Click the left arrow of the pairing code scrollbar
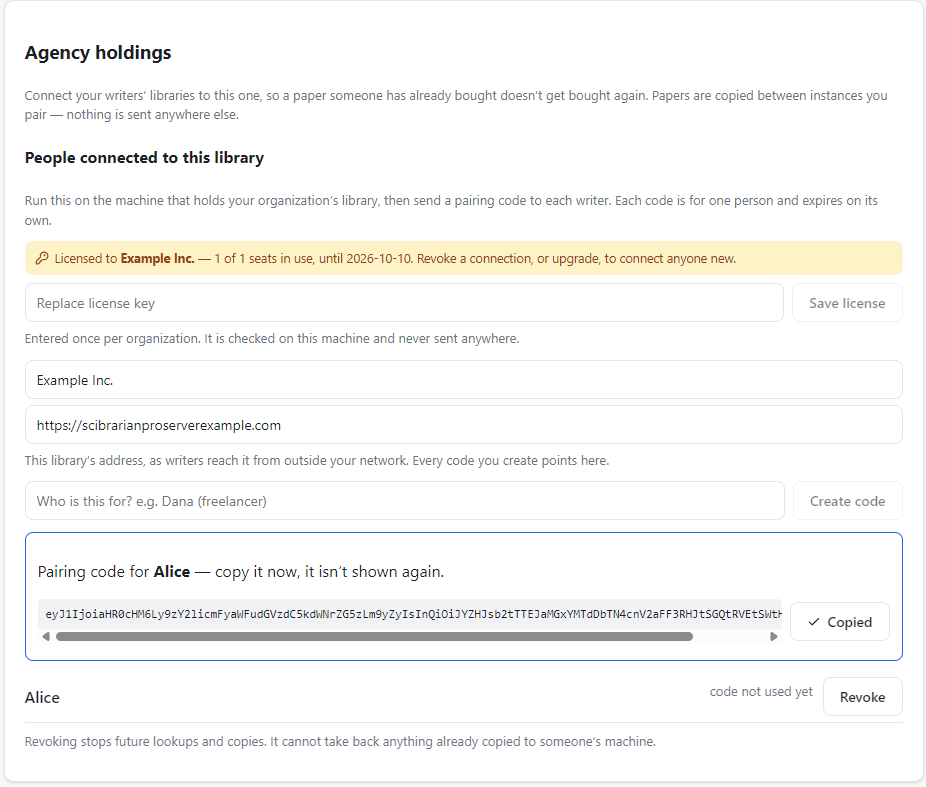 46,636
